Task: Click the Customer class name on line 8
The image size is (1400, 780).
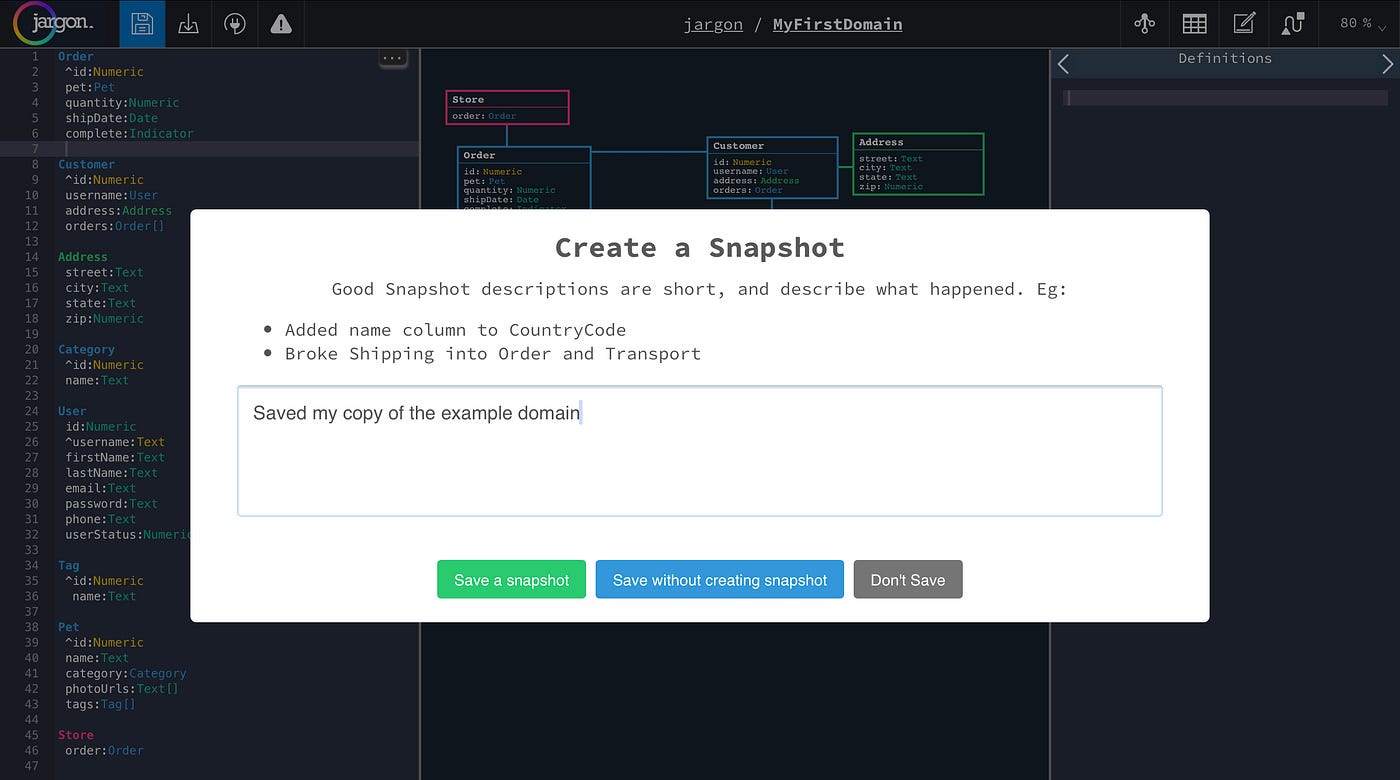Action: pyautogui.click(x=86, y=165)
